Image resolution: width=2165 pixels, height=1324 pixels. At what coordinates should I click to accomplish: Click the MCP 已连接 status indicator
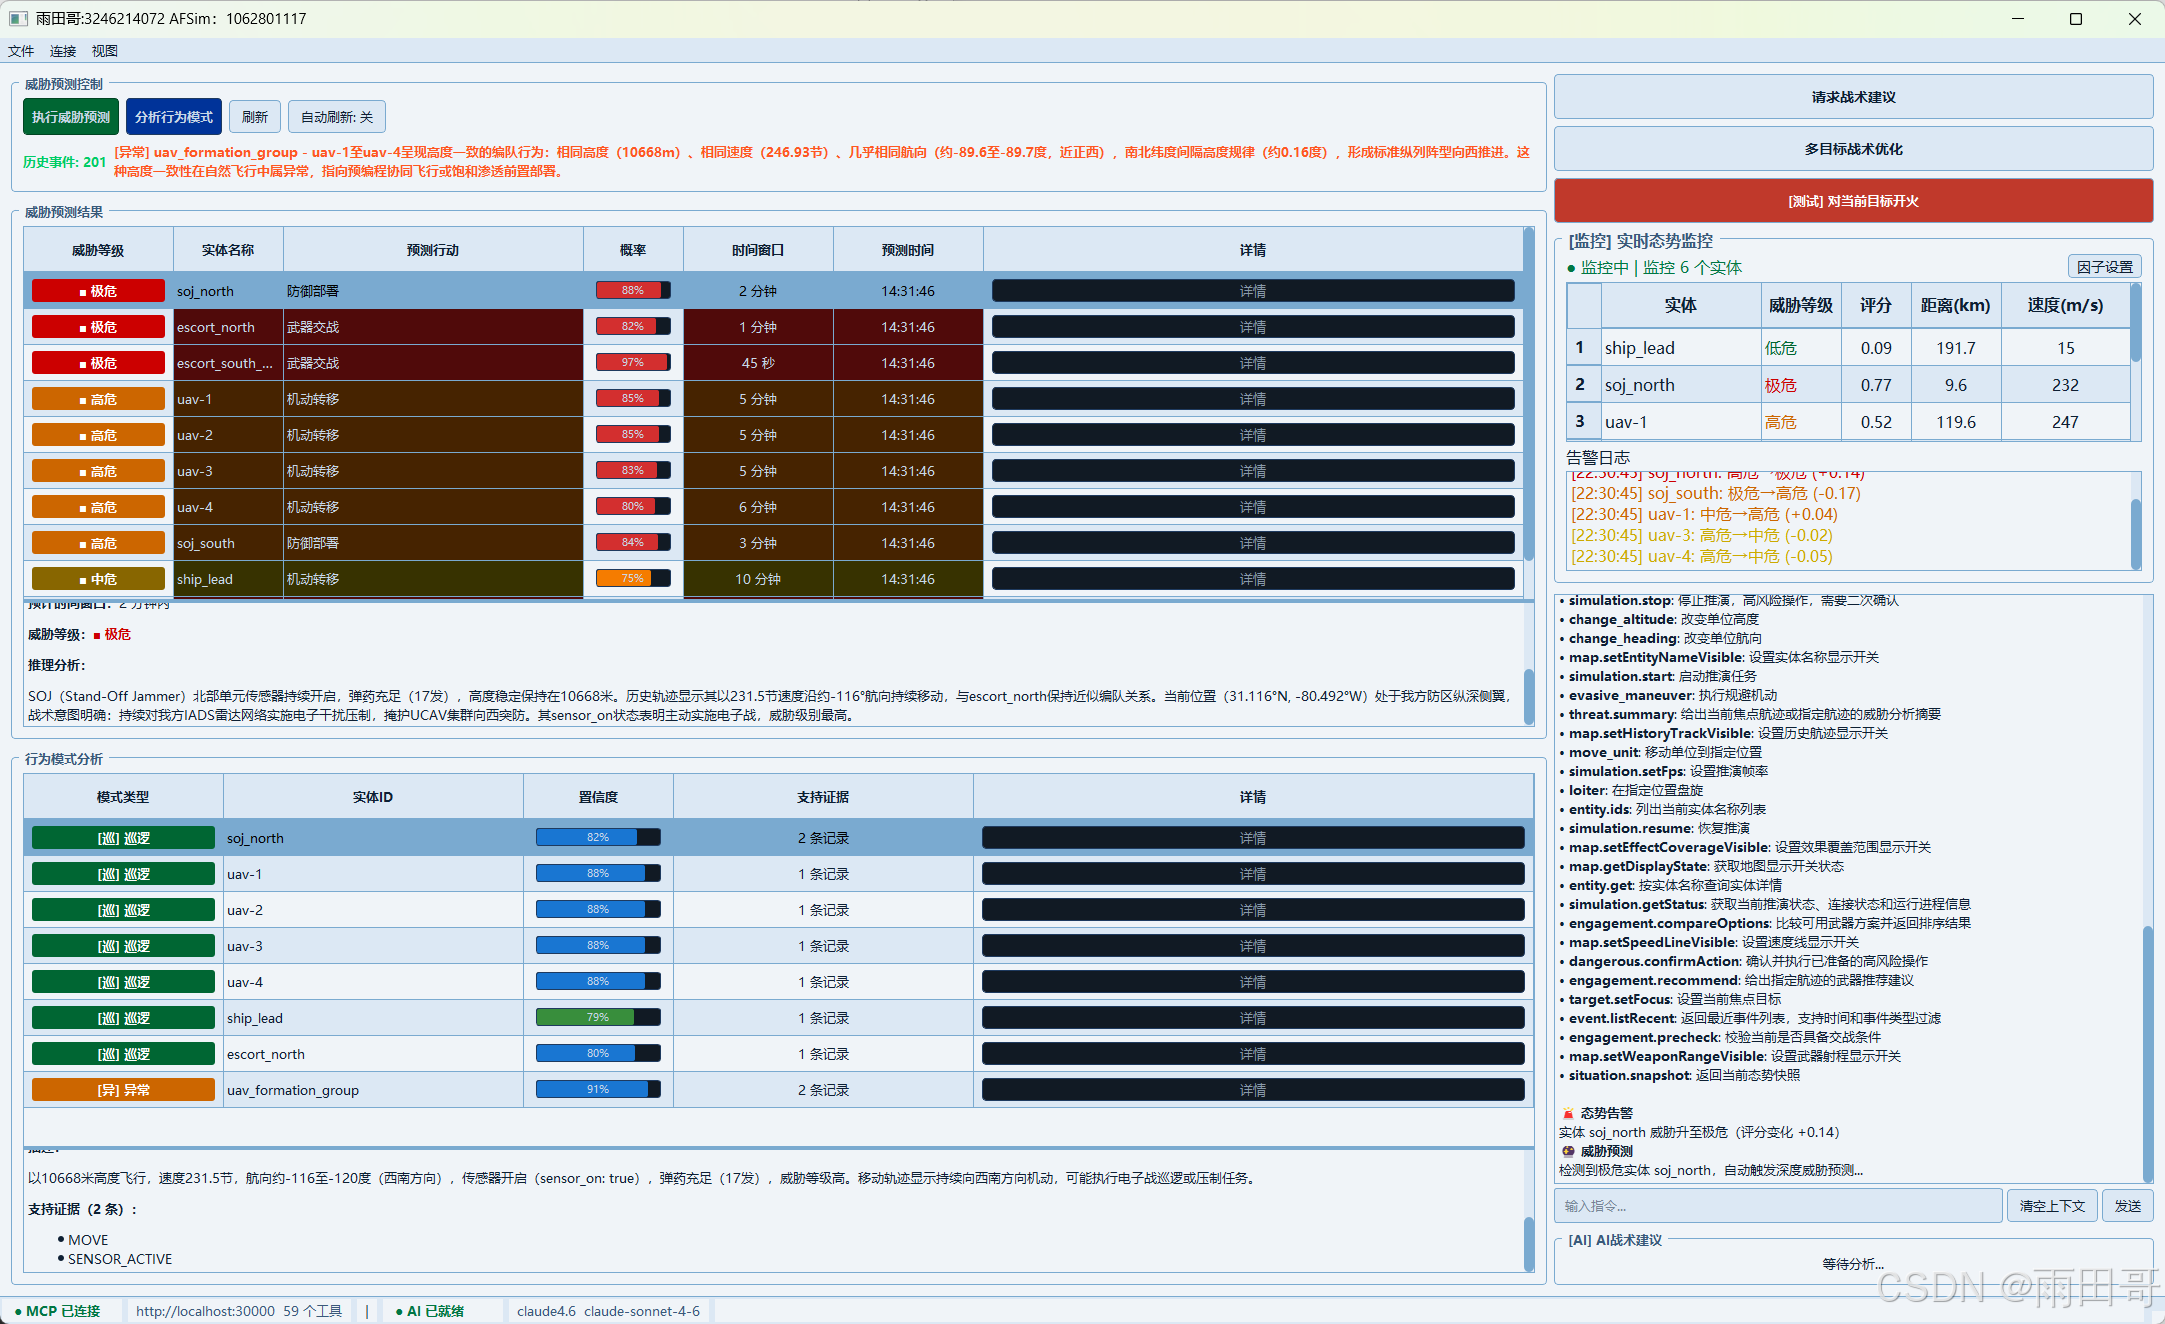[x=58, y=1311]
